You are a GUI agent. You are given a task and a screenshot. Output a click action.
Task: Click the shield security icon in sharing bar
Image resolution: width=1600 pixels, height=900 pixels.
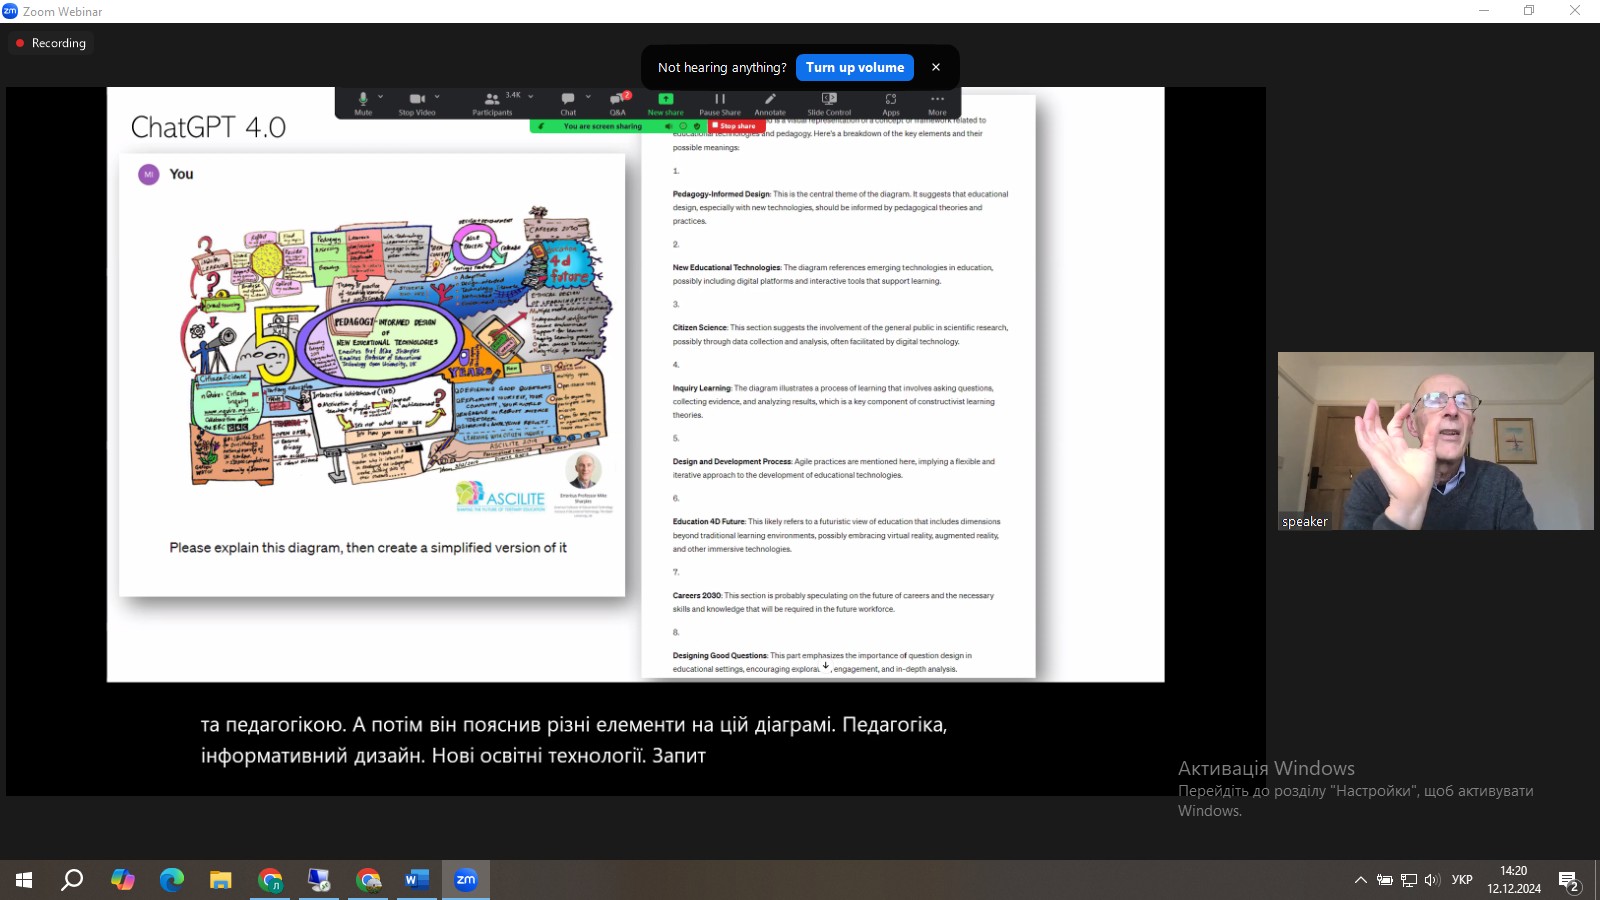(x=697, y=126)
